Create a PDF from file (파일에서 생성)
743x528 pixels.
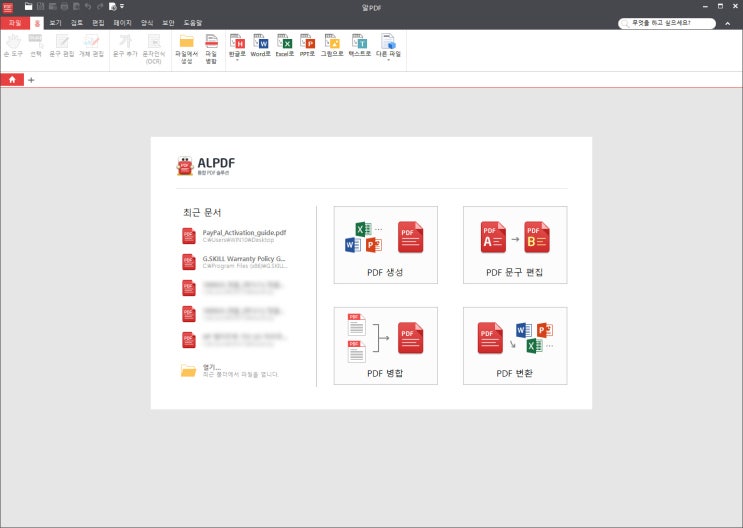click(187, 49)
